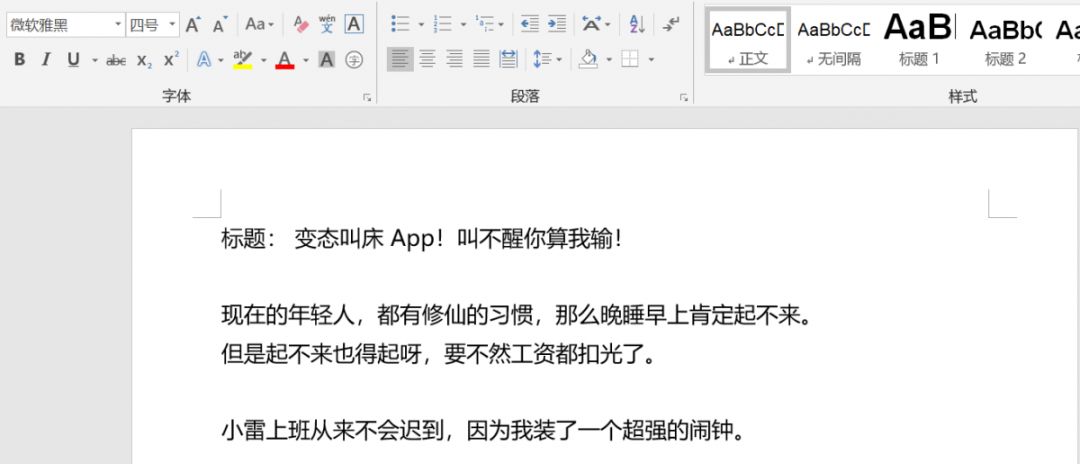Expand line spacing dropdown arrow
The image size is (1080, 464).
coord(559,60)
